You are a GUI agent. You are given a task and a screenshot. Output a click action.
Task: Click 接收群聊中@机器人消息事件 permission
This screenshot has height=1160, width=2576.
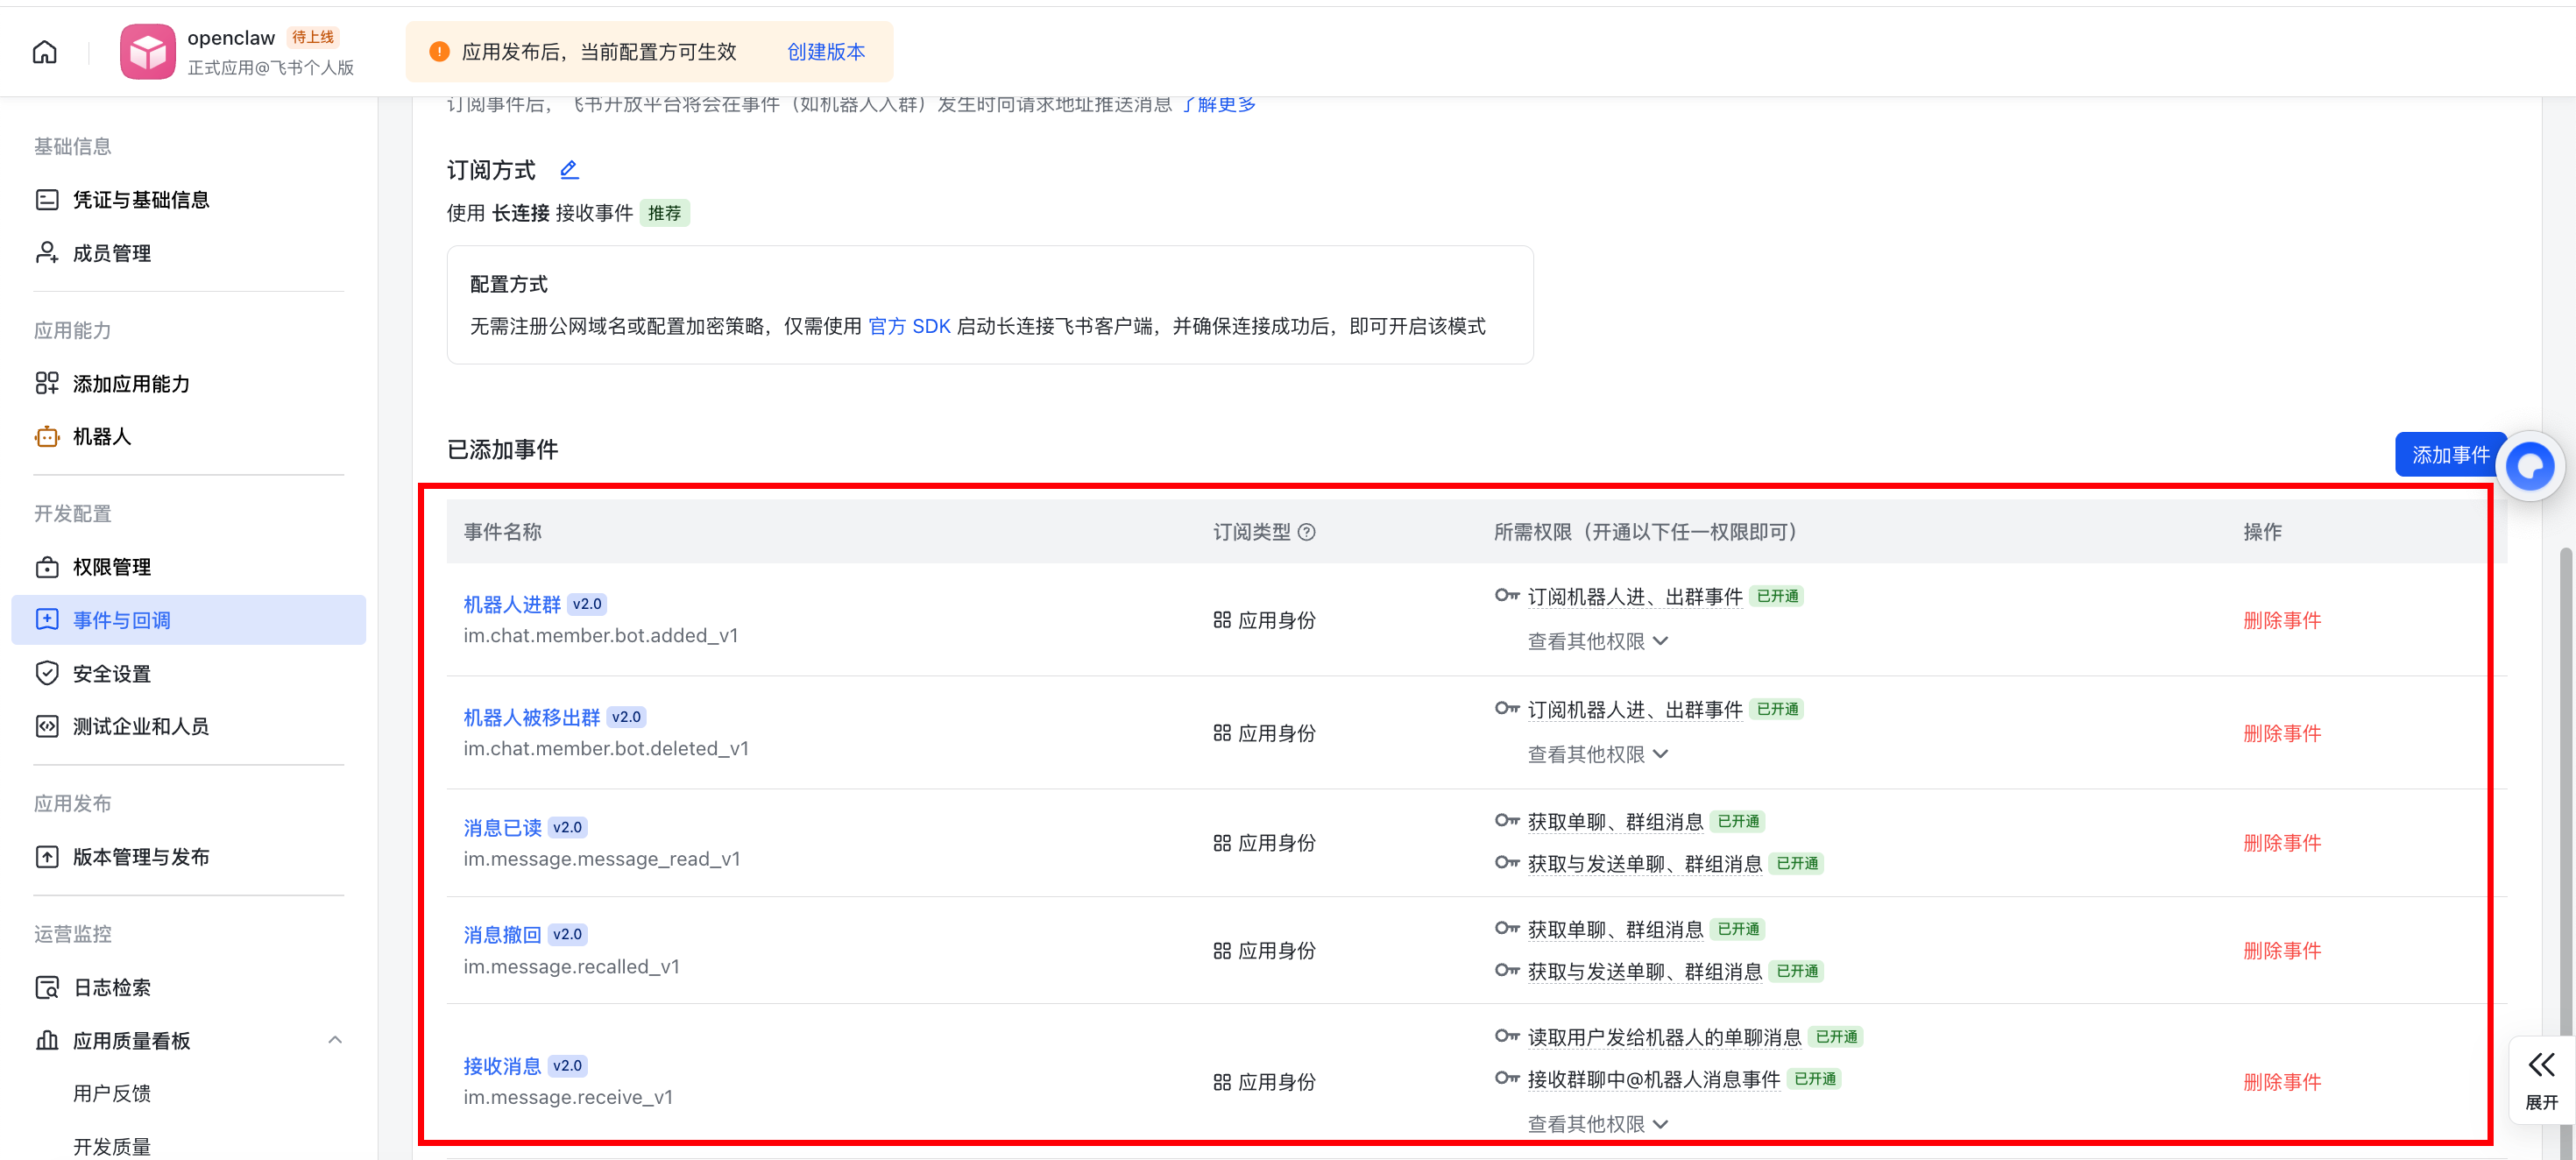click(1654, 1079)
